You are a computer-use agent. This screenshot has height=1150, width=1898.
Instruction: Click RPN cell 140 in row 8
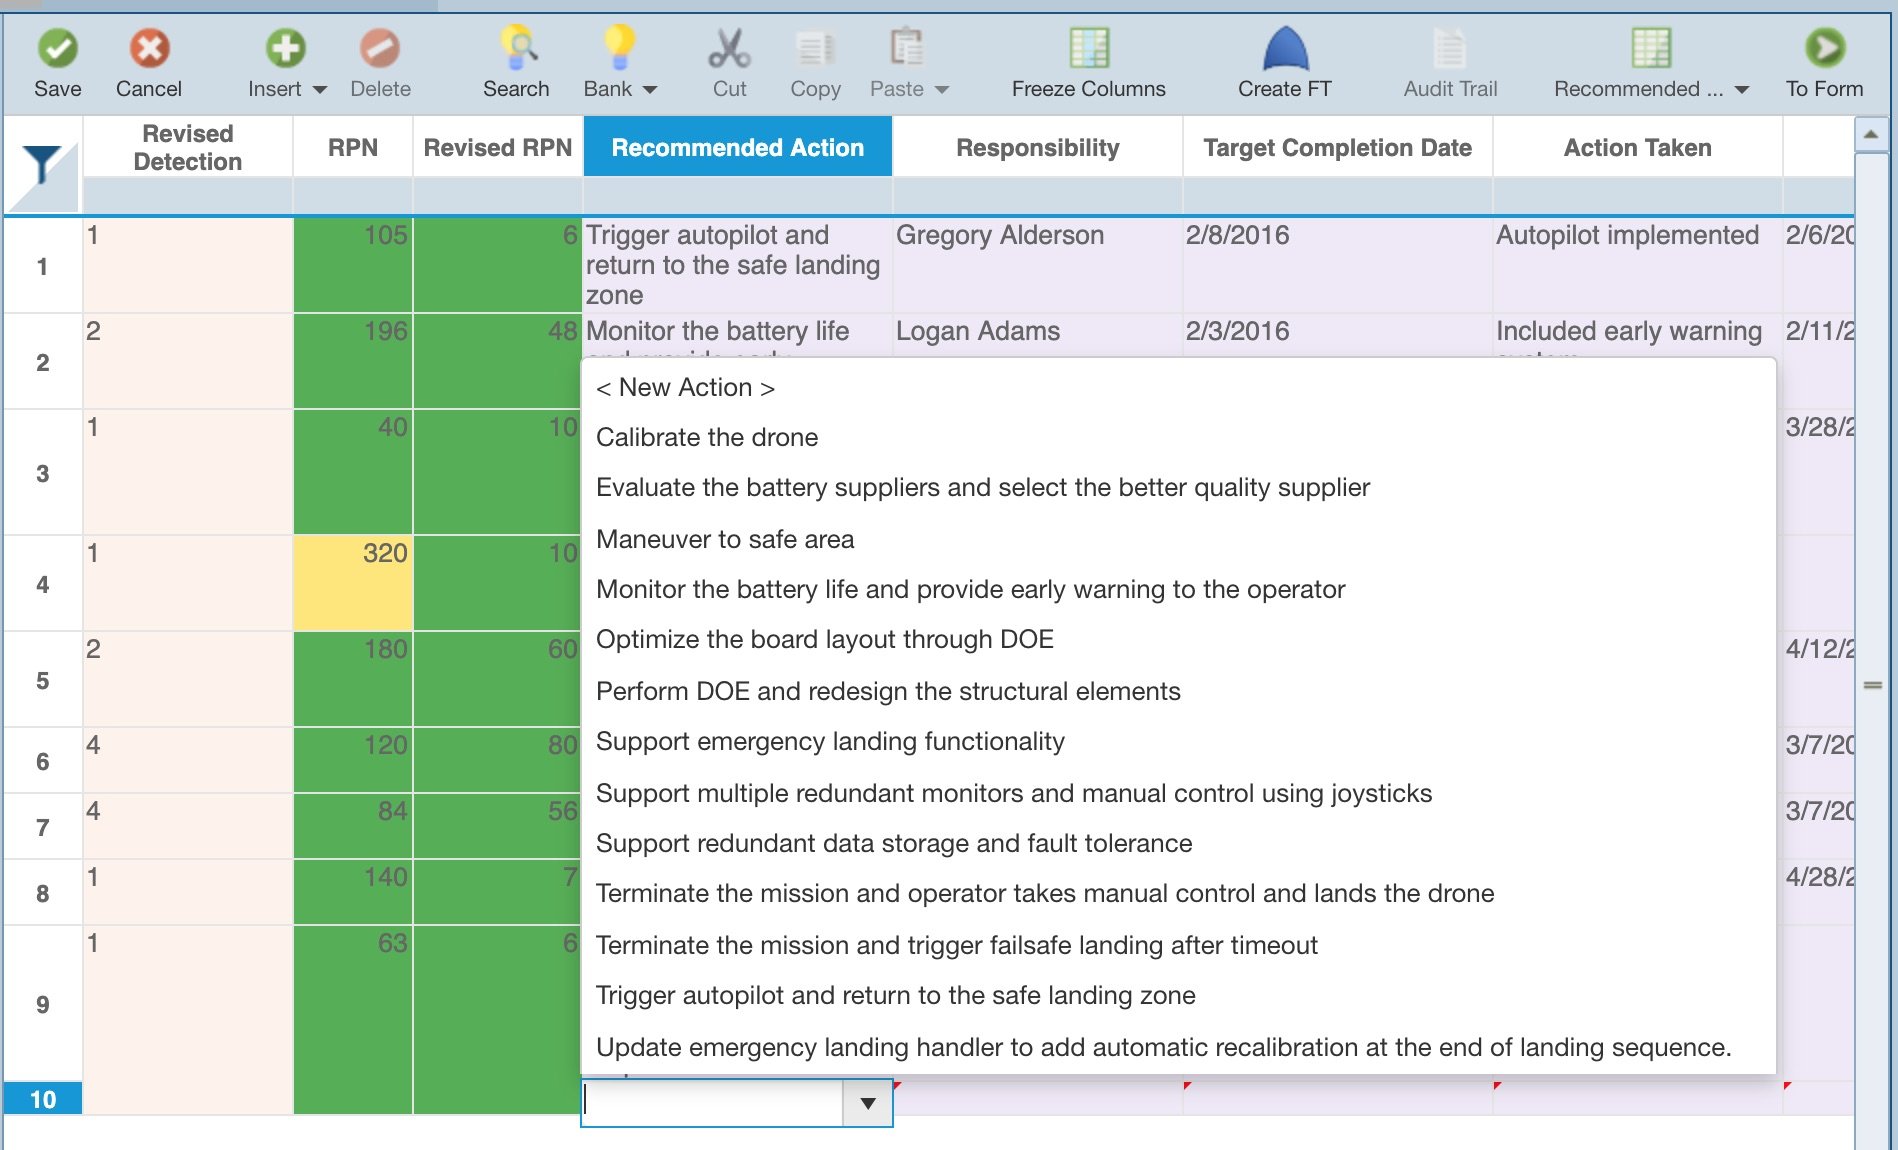[353, 891]
